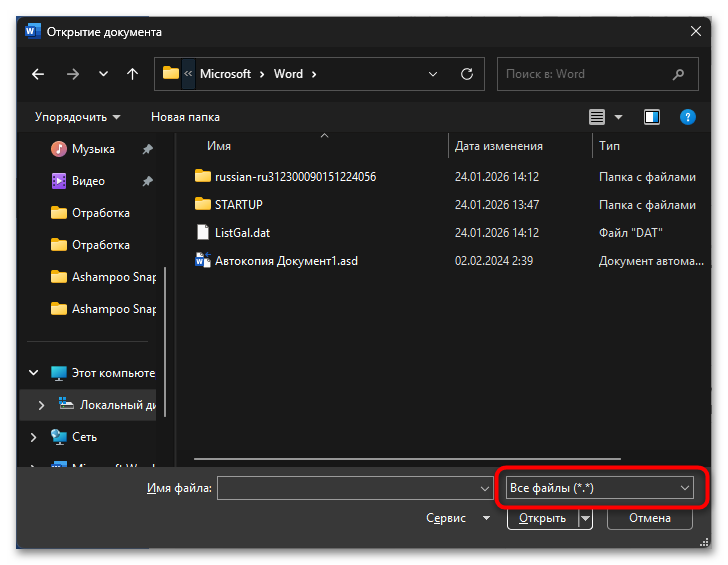Open the Упорядочить menu
728x565 pixels.
pyautogui.click(x=77, y=117)
